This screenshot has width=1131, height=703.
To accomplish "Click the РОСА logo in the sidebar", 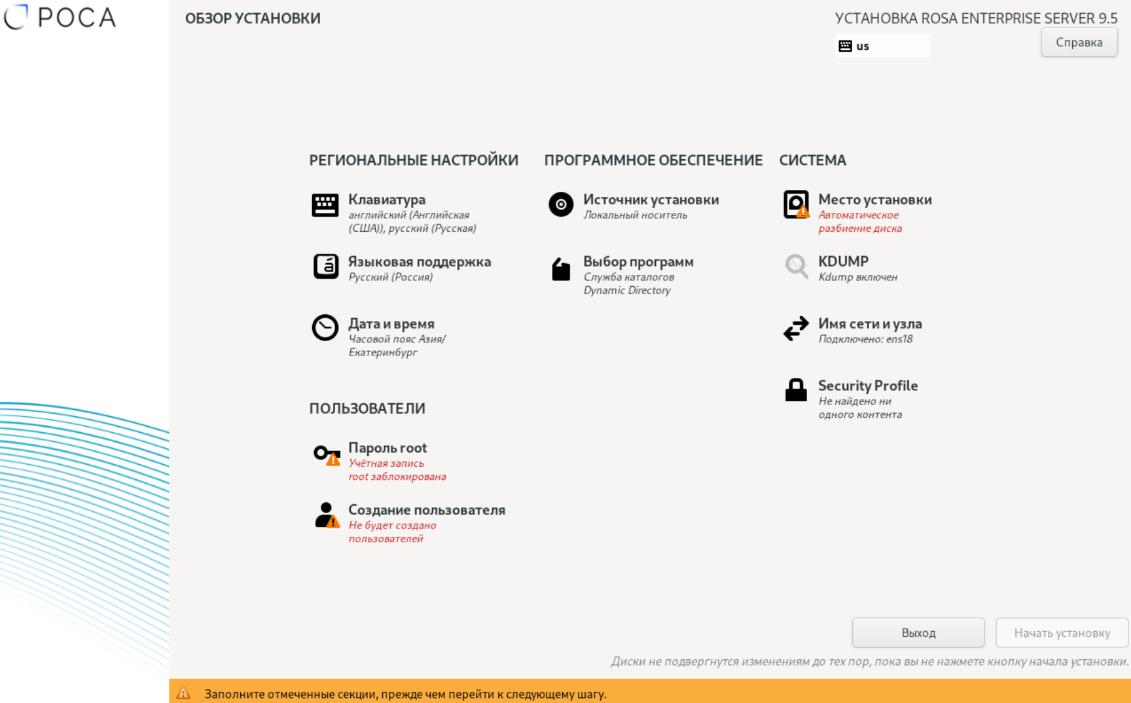I will [x=60, y=18].
